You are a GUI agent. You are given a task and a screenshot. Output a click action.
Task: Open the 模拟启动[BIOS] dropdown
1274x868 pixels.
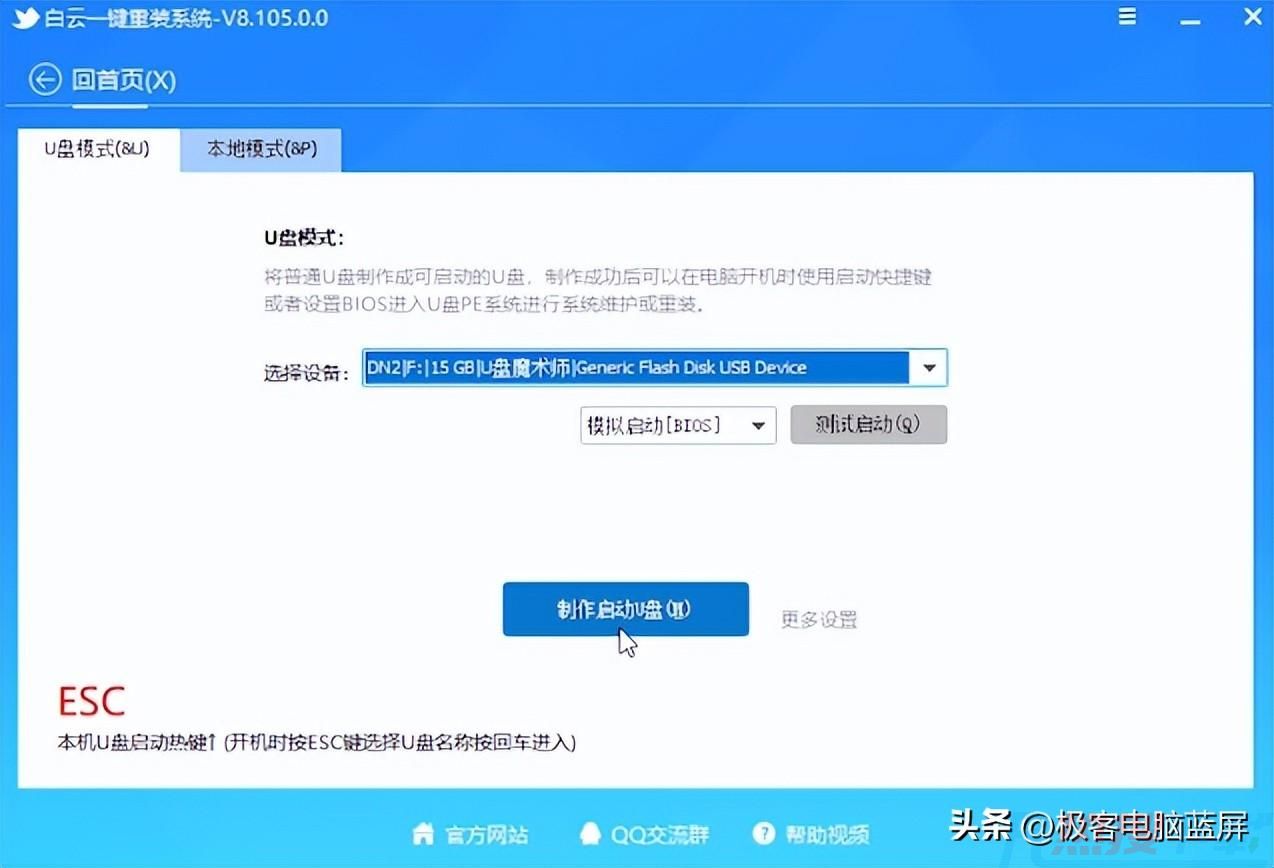[x=678, y=425]
